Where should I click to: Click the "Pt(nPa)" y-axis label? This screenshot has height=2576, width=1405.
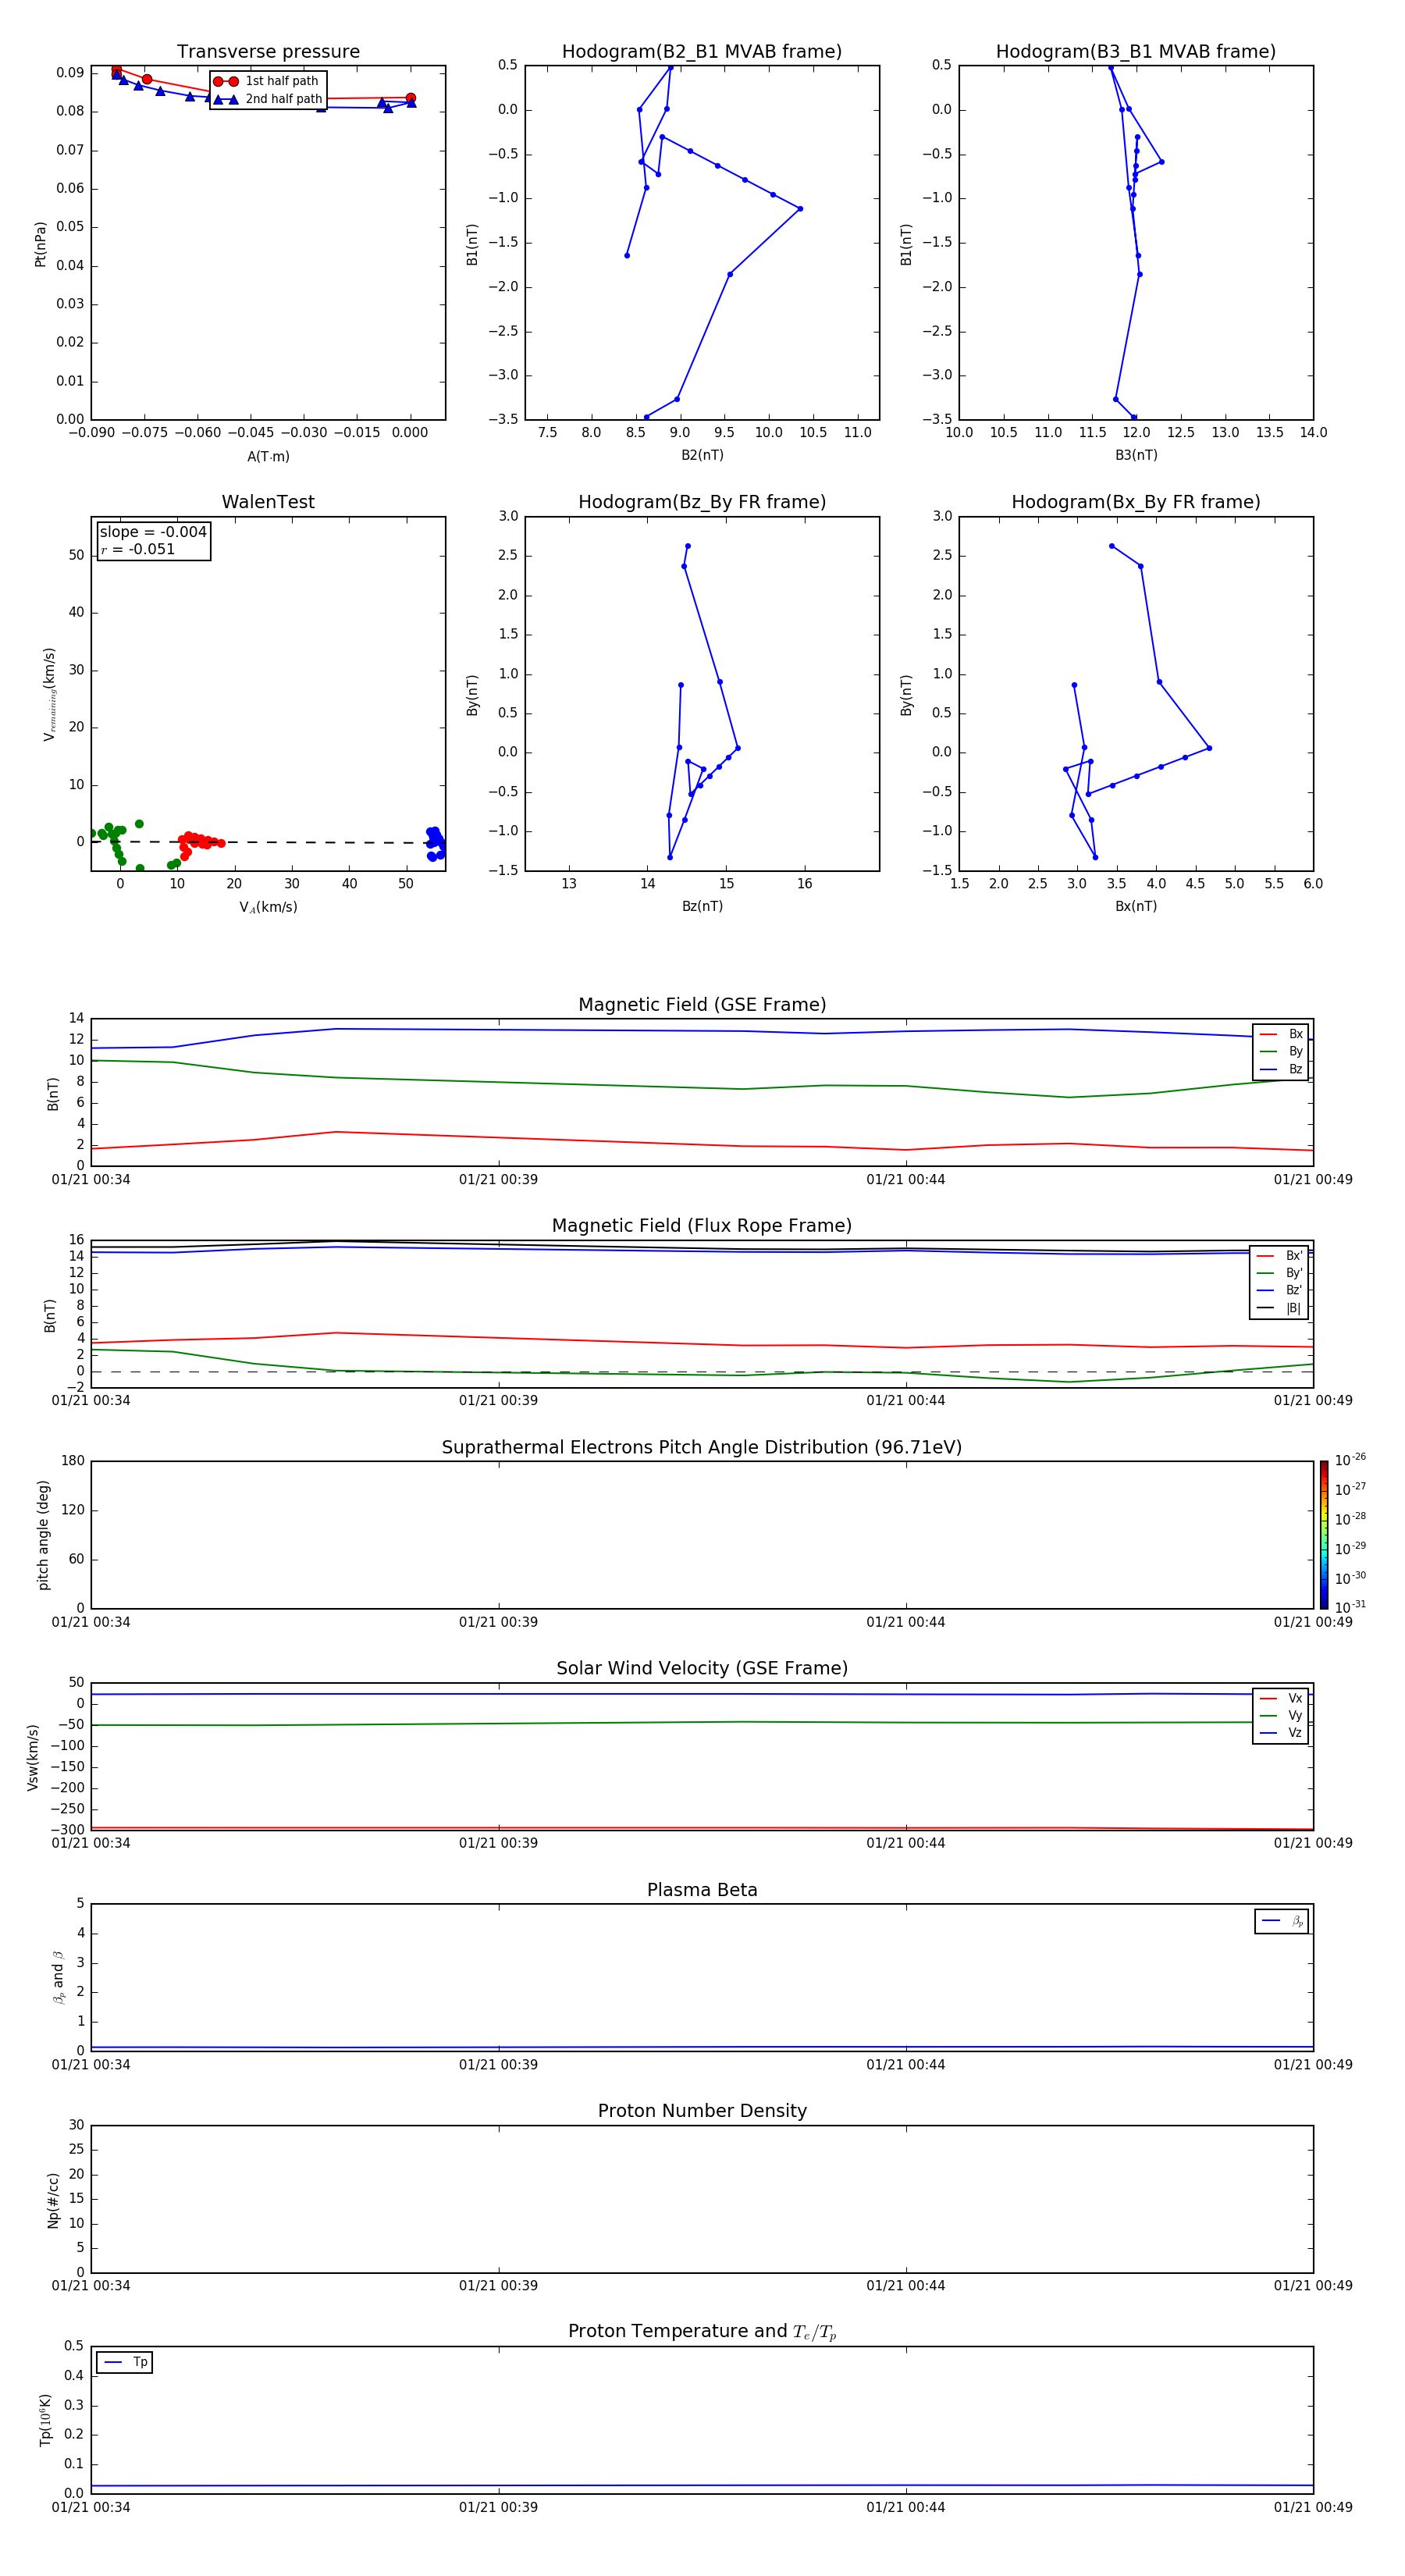pos(40,243)
